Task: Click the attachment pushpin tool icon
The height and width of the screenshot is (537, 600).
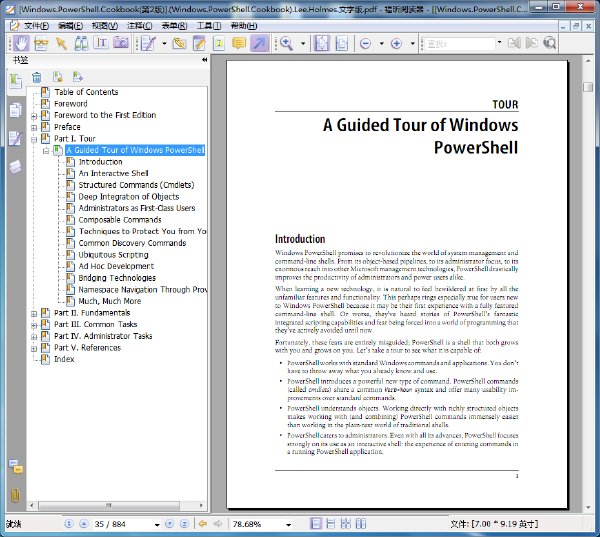Action: tap(179, 43)
